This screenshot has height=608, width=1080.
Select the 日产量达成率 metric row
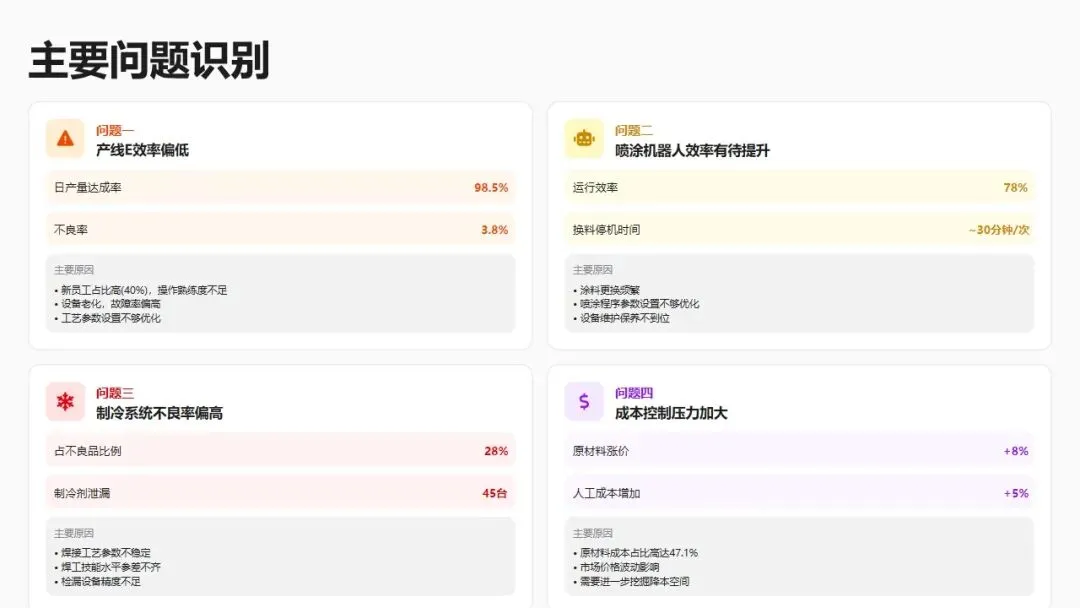[x=280, y=187]
